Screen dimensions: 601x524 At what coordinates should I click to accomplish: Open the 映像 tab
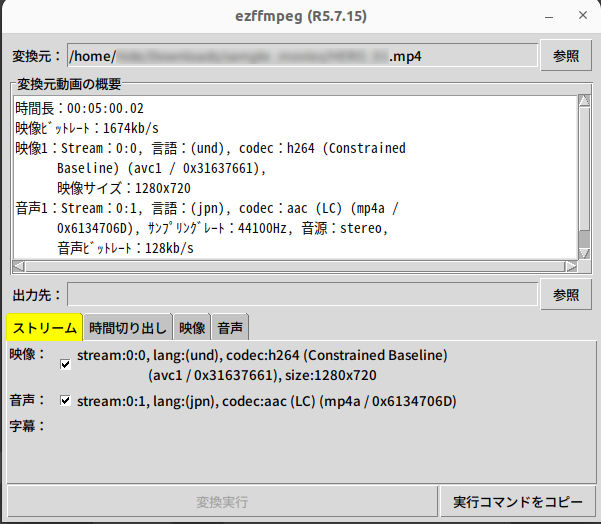pyautogui.click(x=192, y=327)
